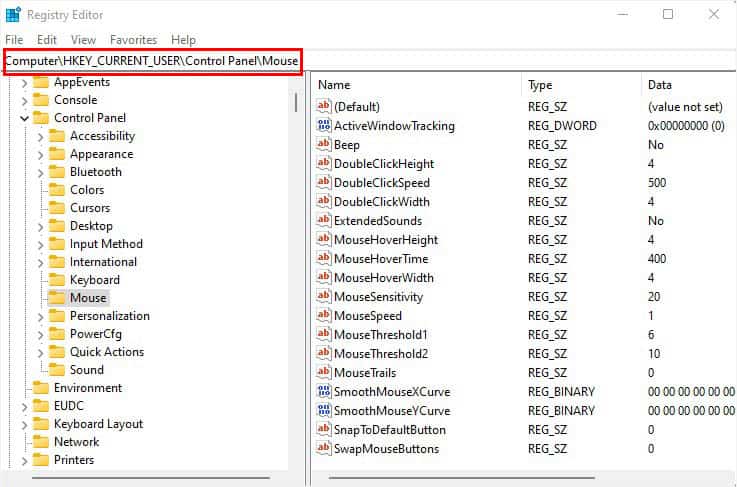Click the MouseSensitivity data value 20

pos(654,297)
